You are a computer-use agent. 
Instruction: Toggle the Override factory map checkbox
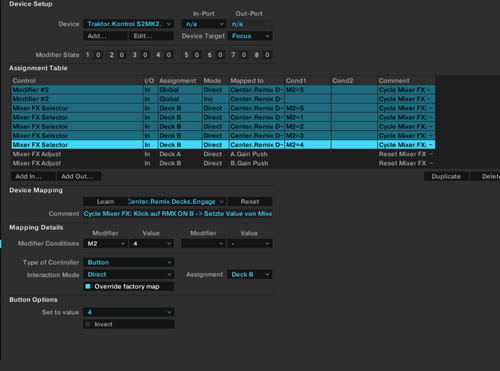88,286
